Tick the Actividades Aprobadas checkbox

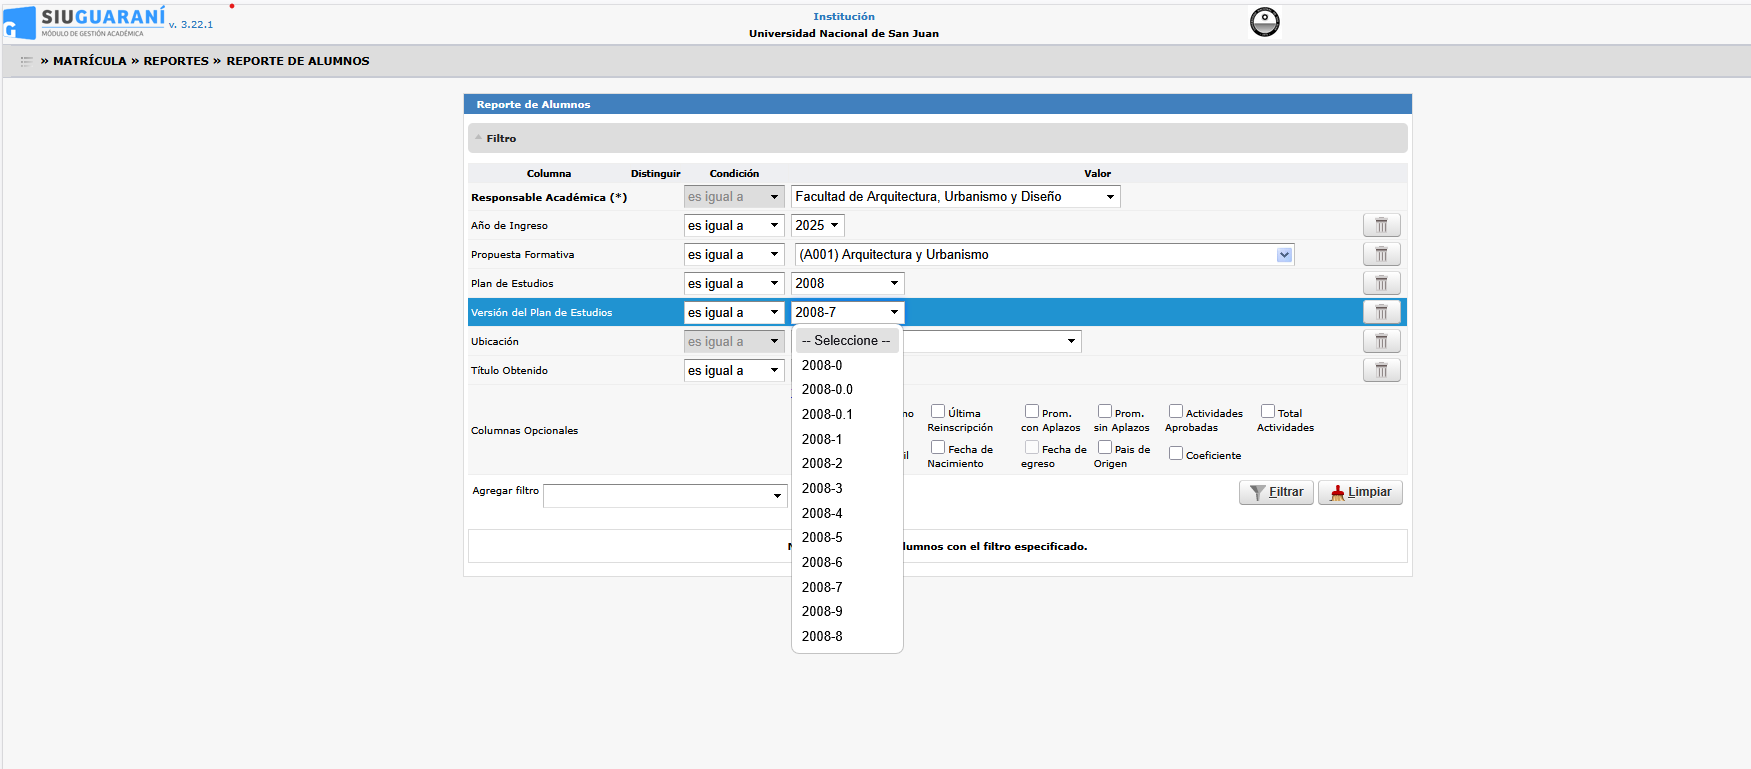pyautogui.click(x=1176, y=412)
